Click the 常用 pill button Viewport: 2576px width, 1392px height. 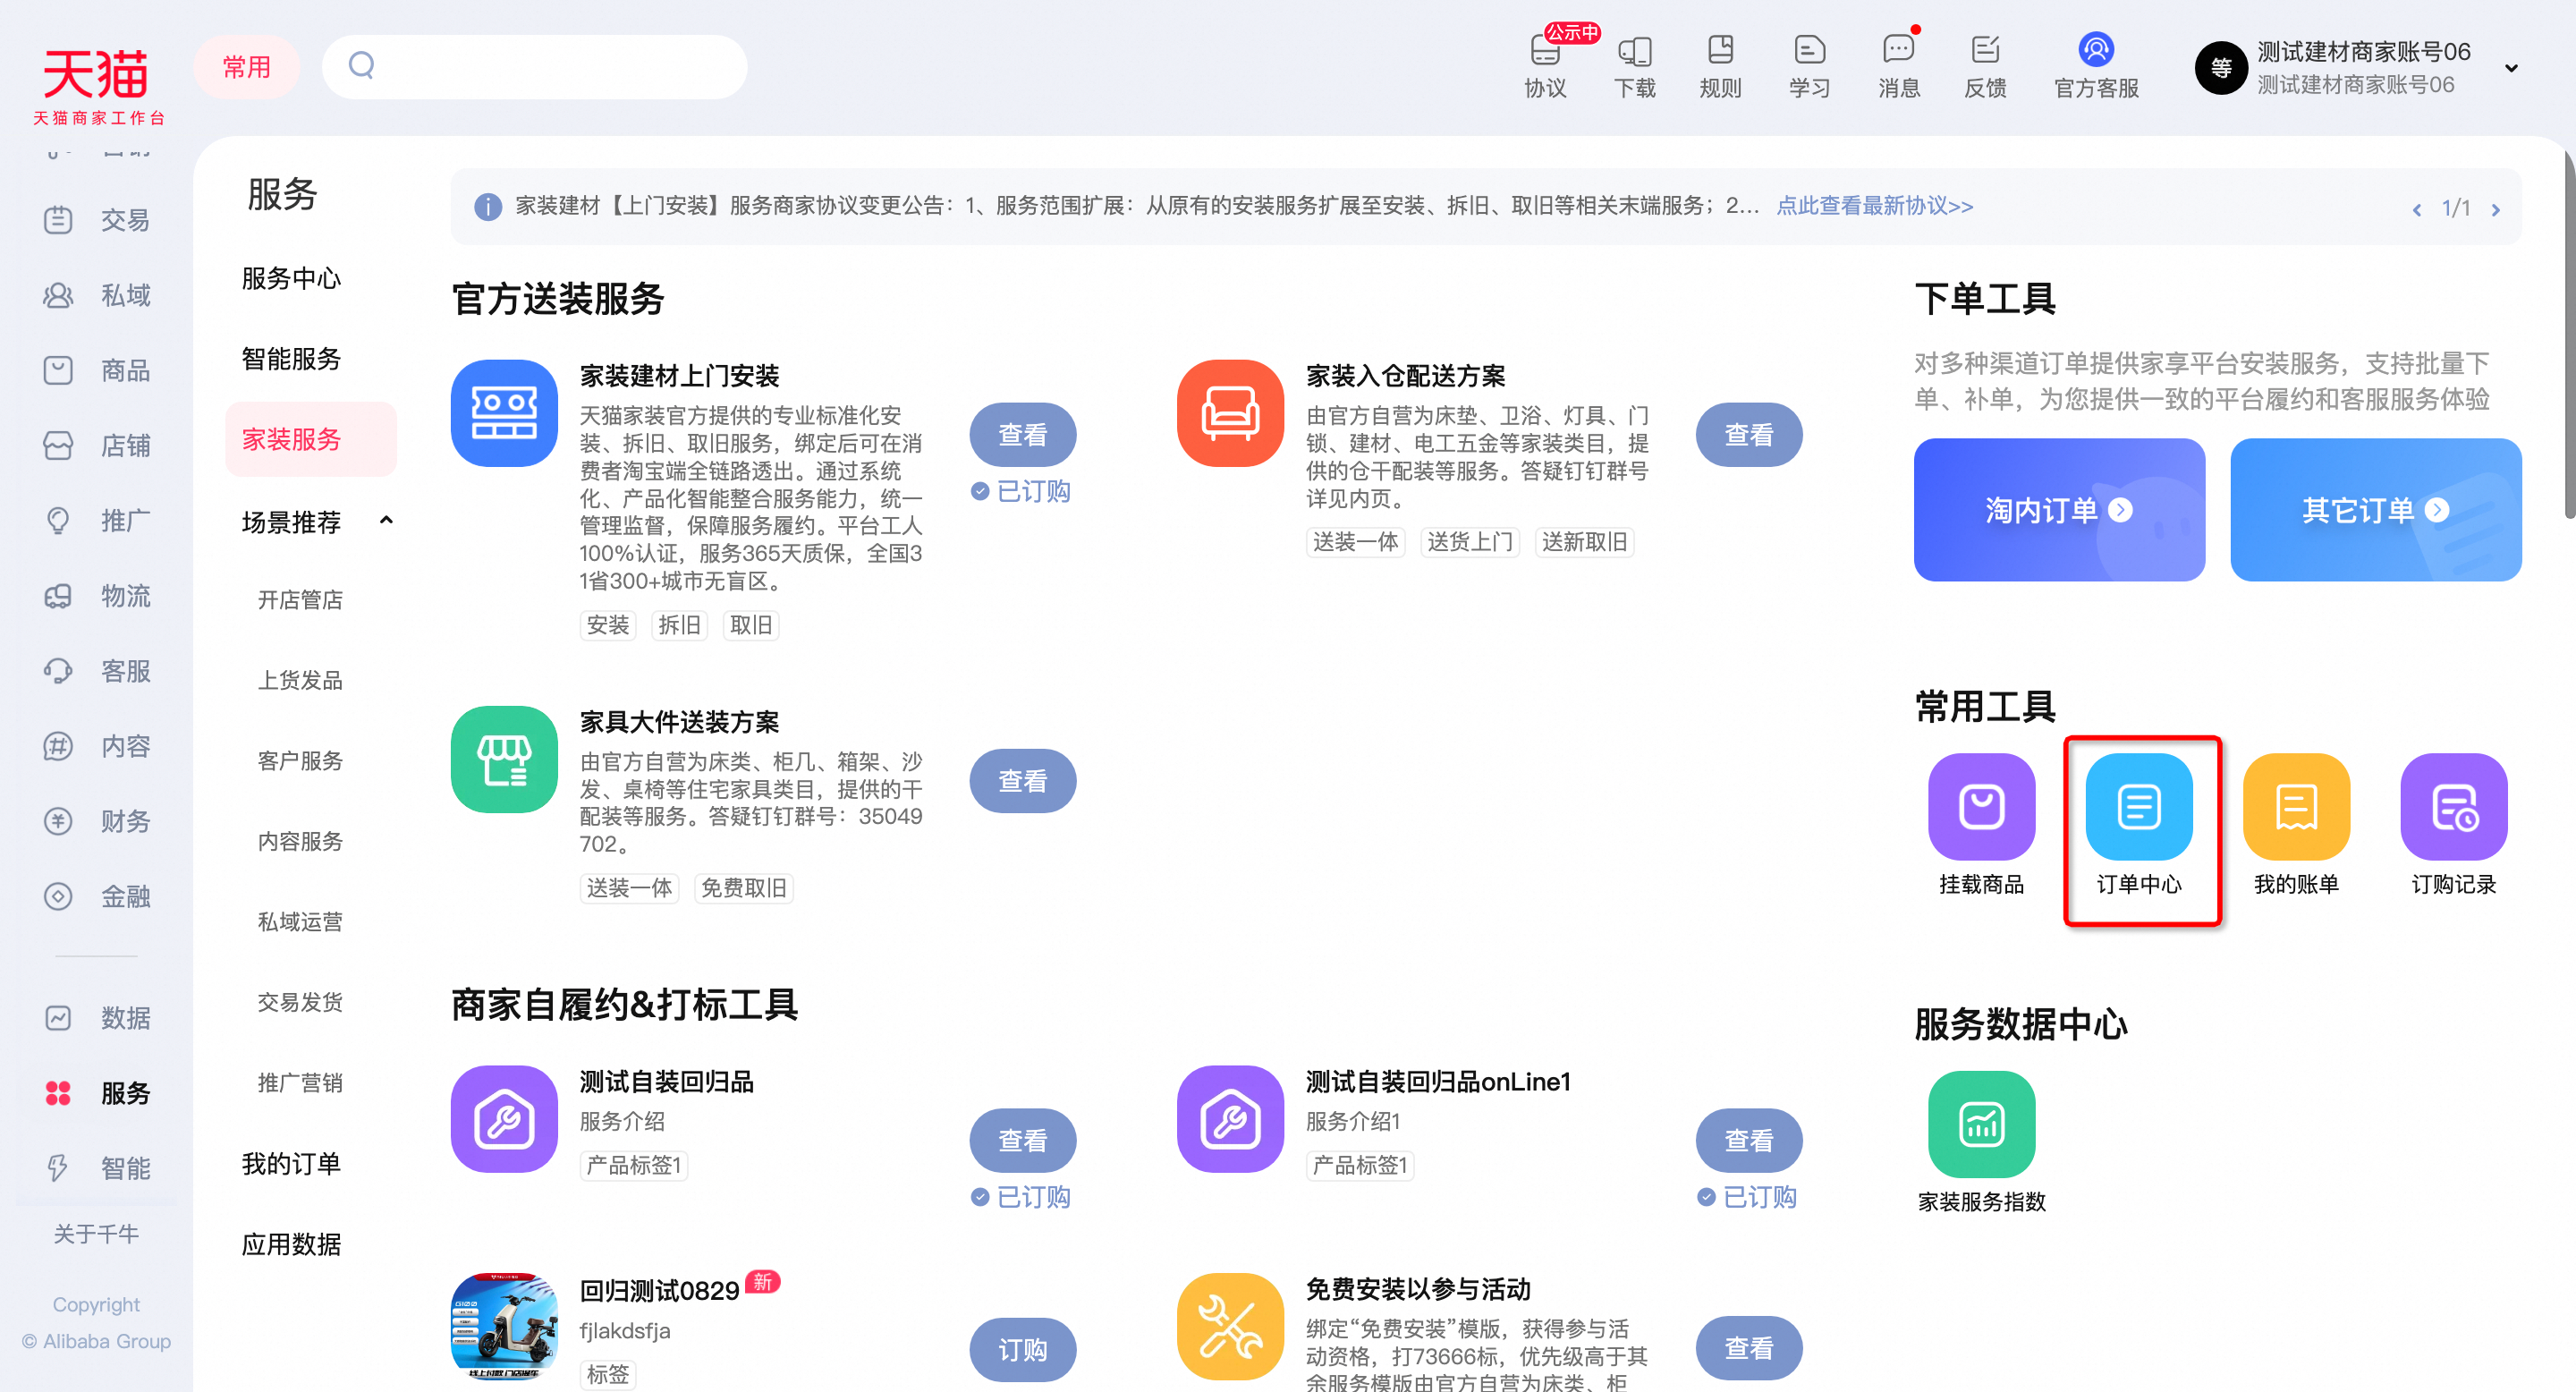point(246,67)
